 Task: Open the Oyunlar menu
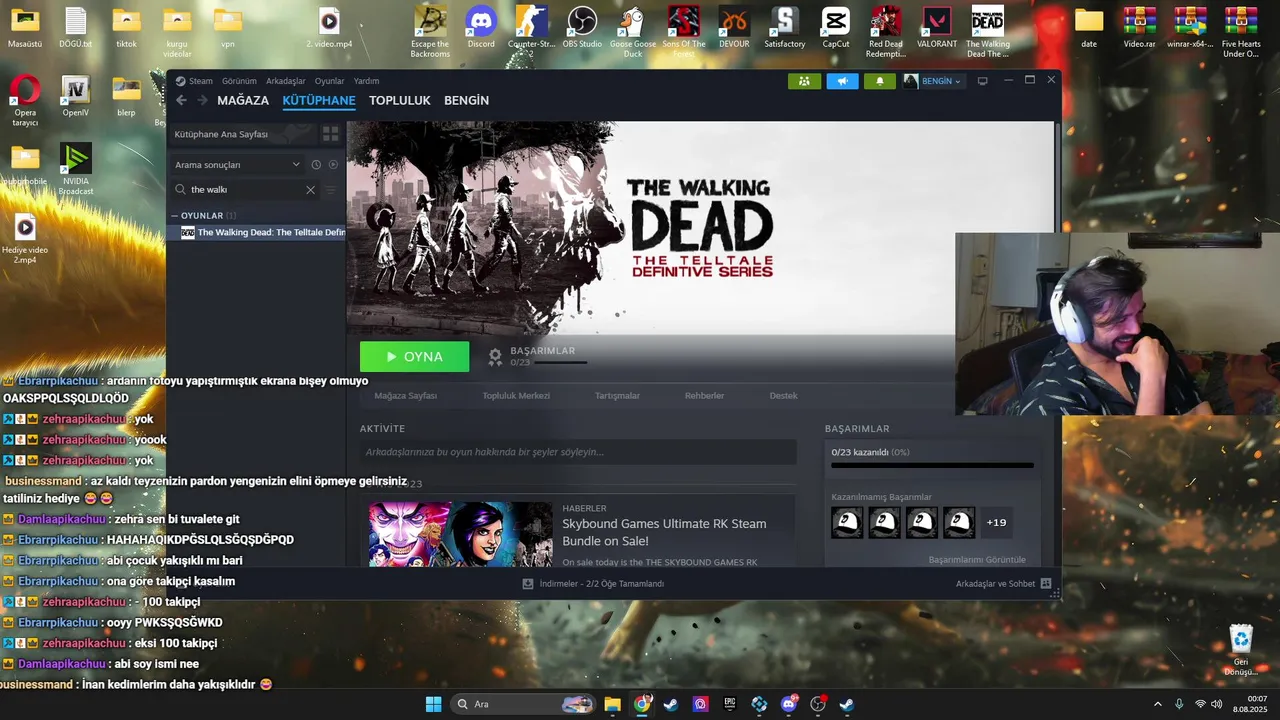point(329,81)
